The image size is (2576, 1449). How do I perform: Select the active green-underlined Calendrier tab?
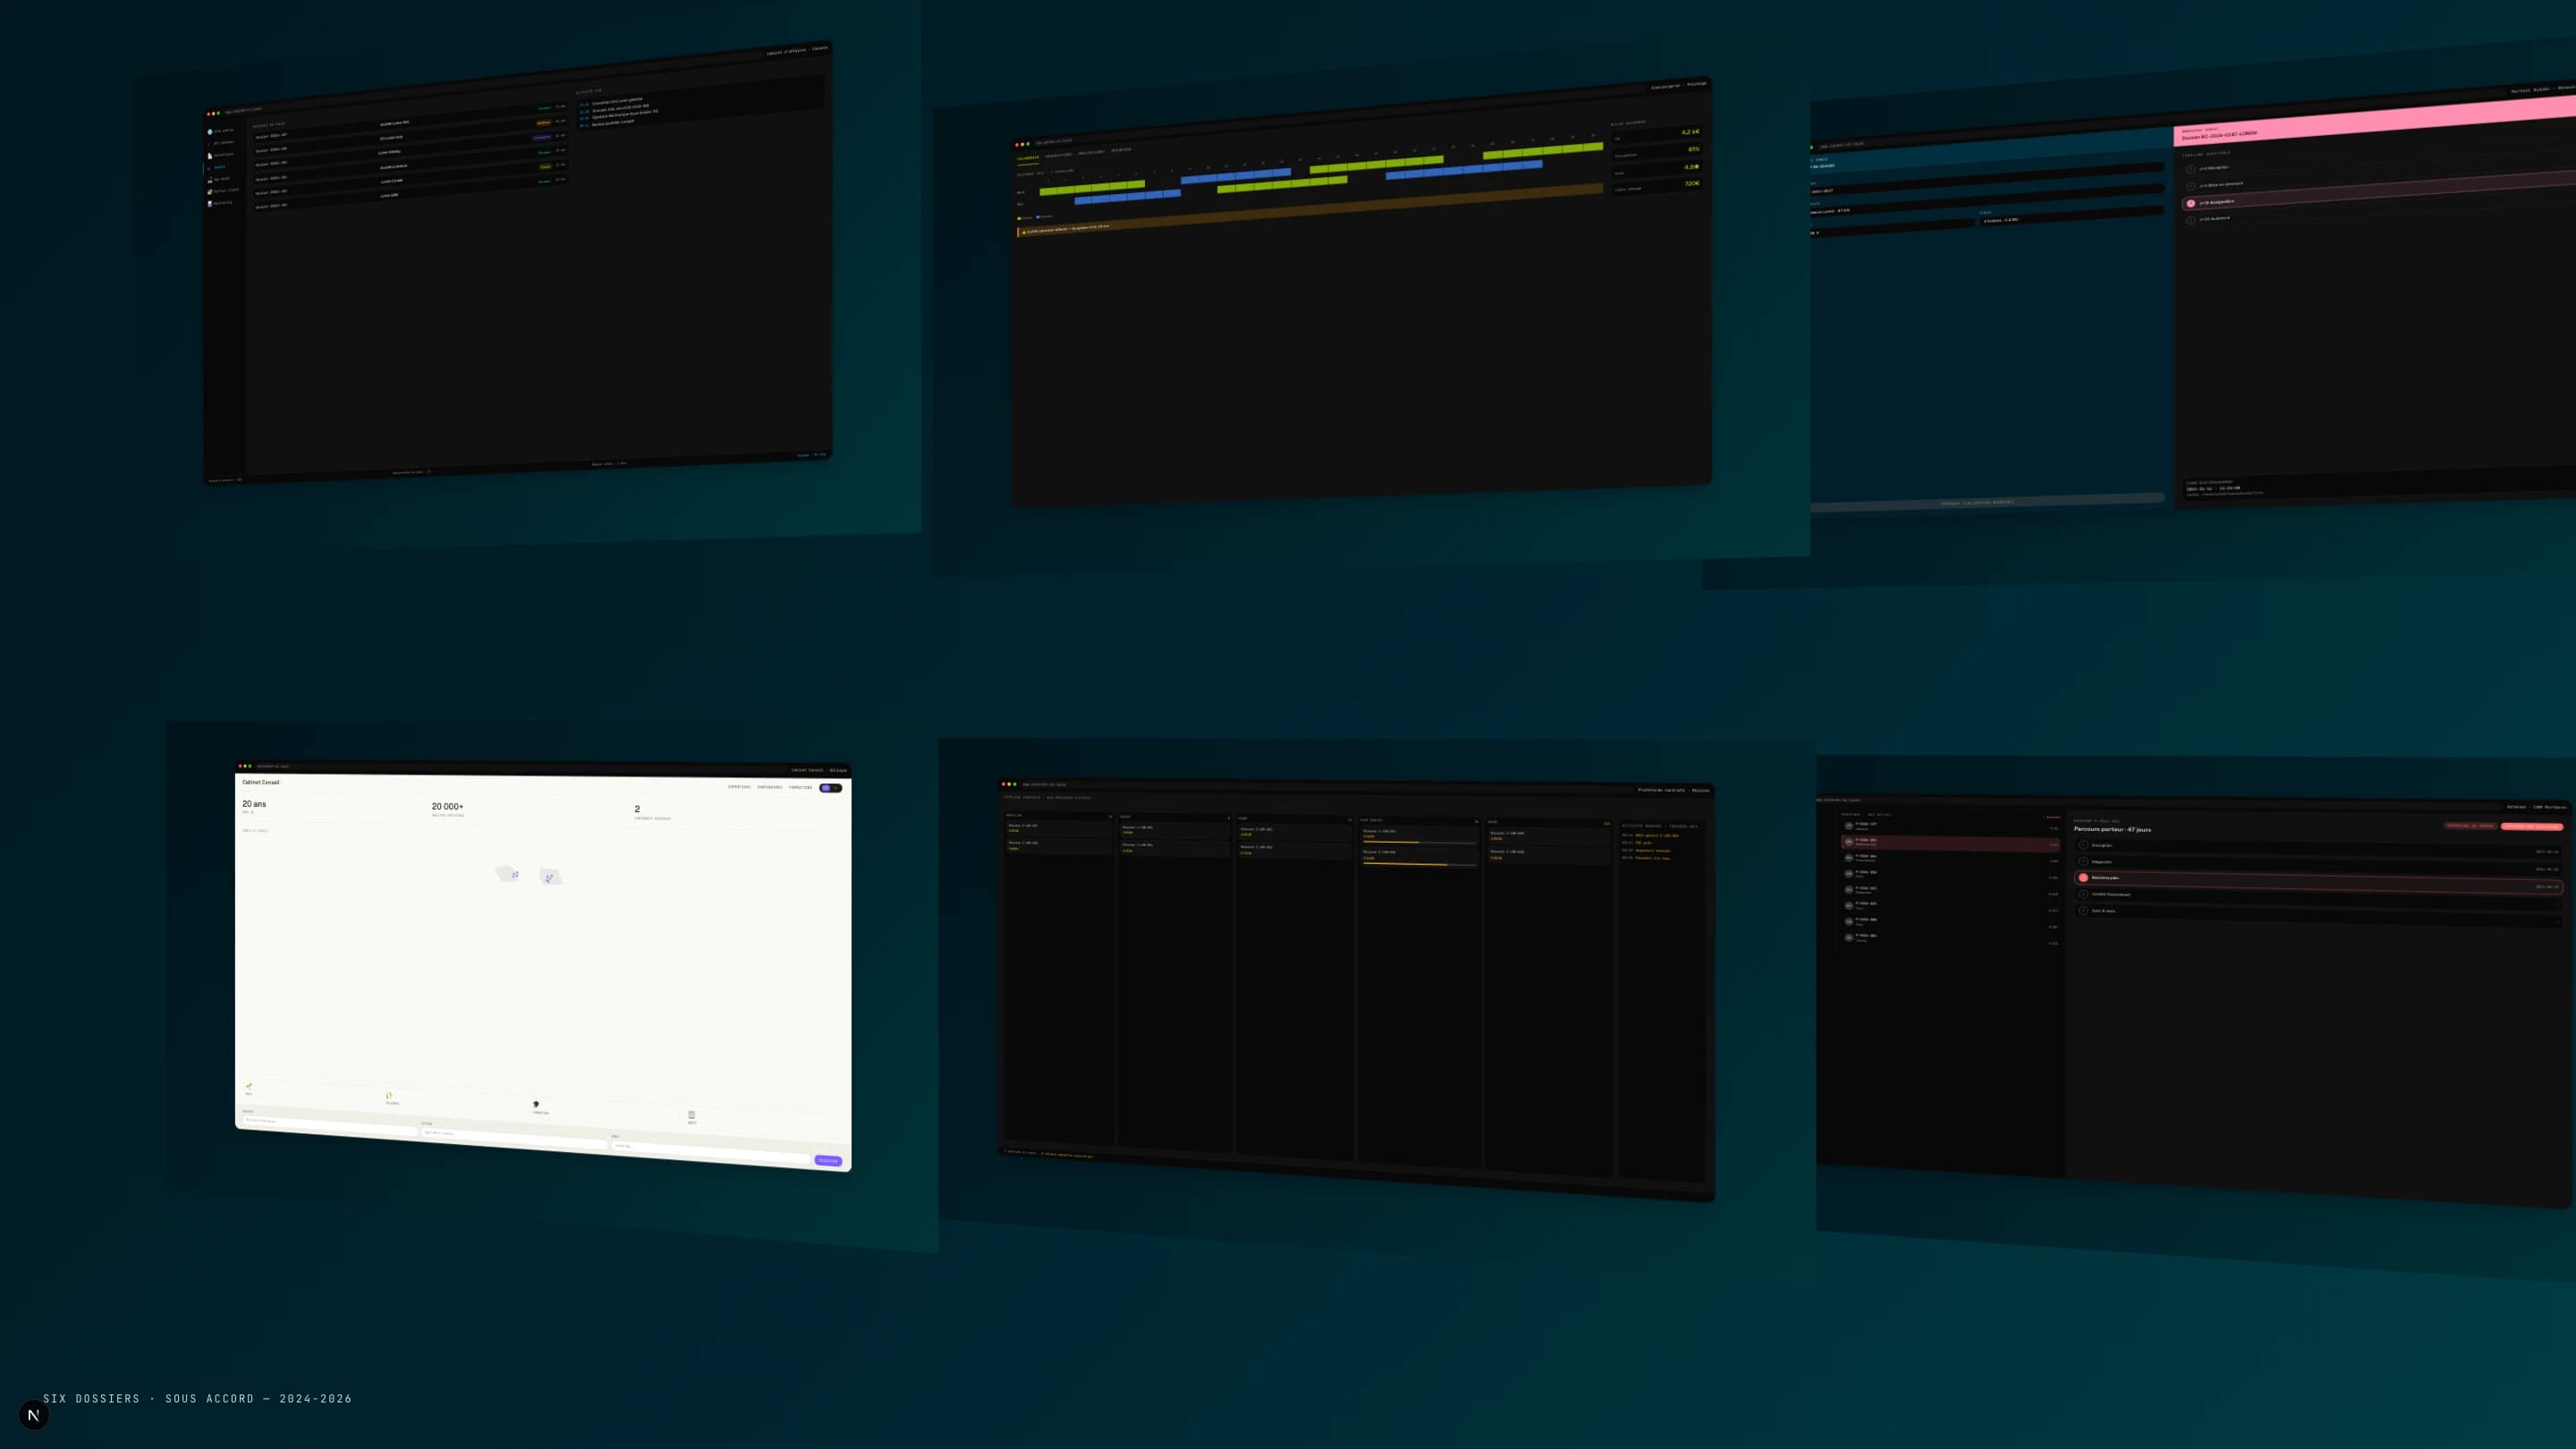click(1028, 158)
